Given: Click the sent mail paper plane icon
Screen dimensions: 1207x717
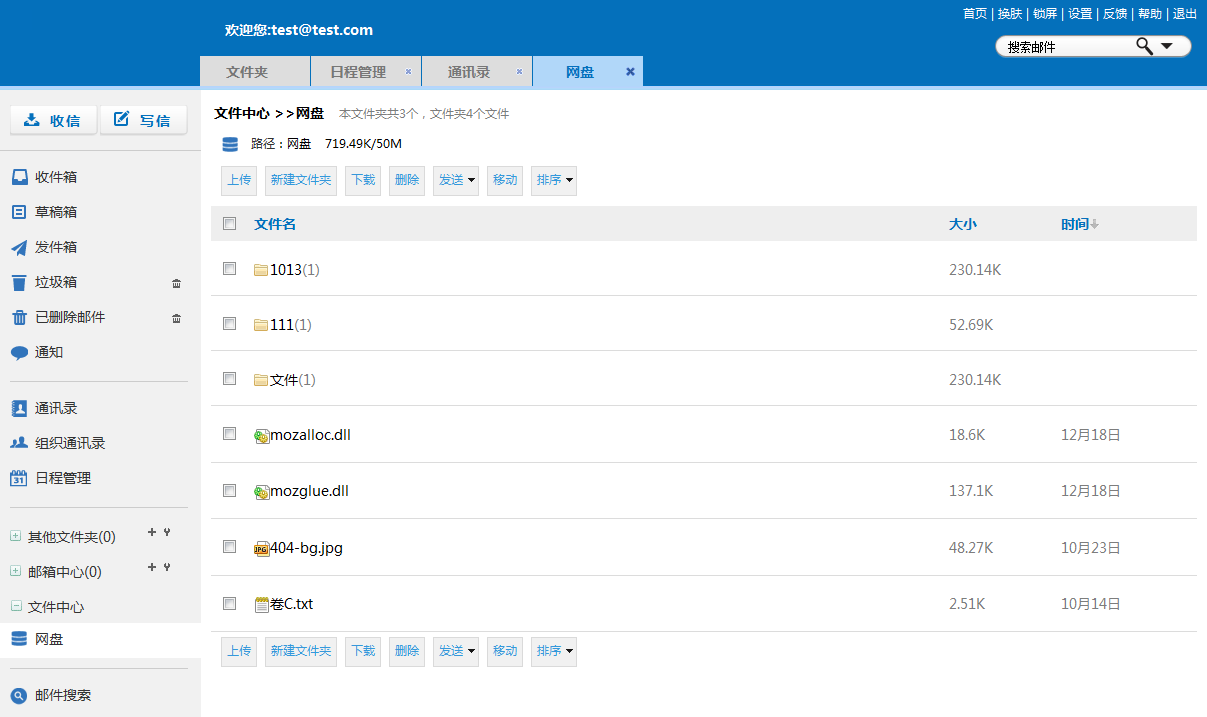Looking at the screenshot, I should click(19, 247).
